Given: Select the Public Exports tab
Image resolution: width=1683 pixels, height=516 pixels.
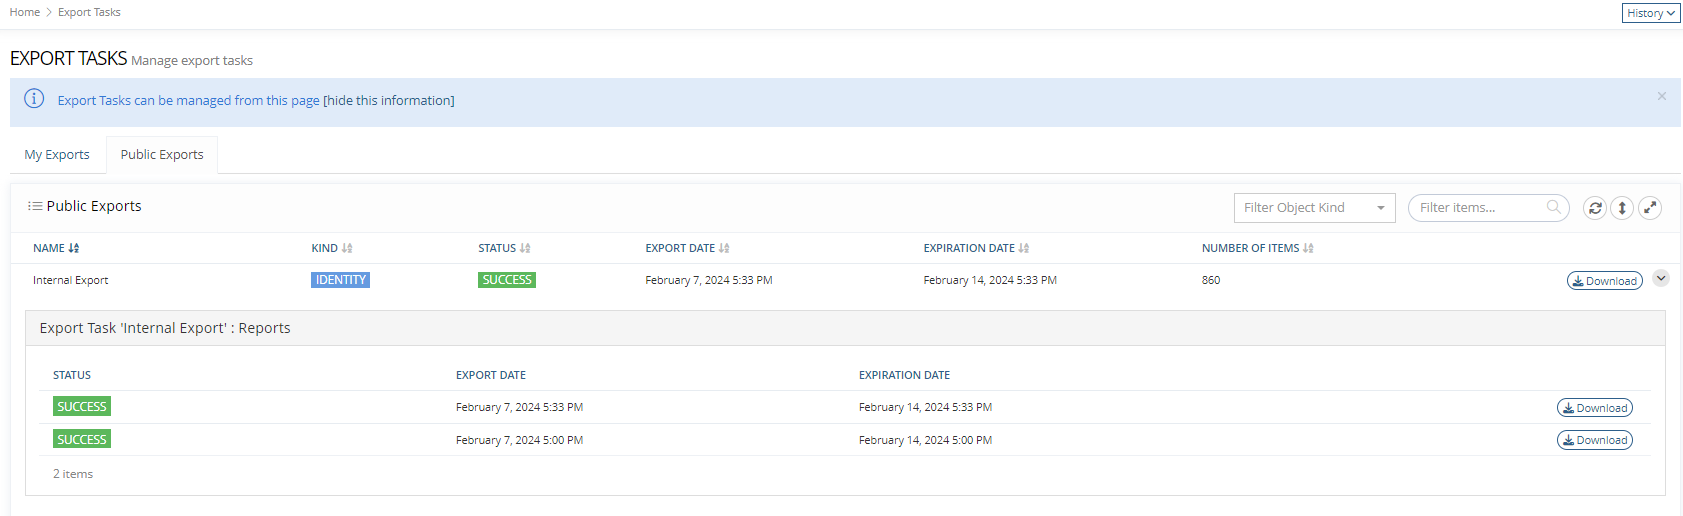Looking at the screenshot, I should (162, 155).
